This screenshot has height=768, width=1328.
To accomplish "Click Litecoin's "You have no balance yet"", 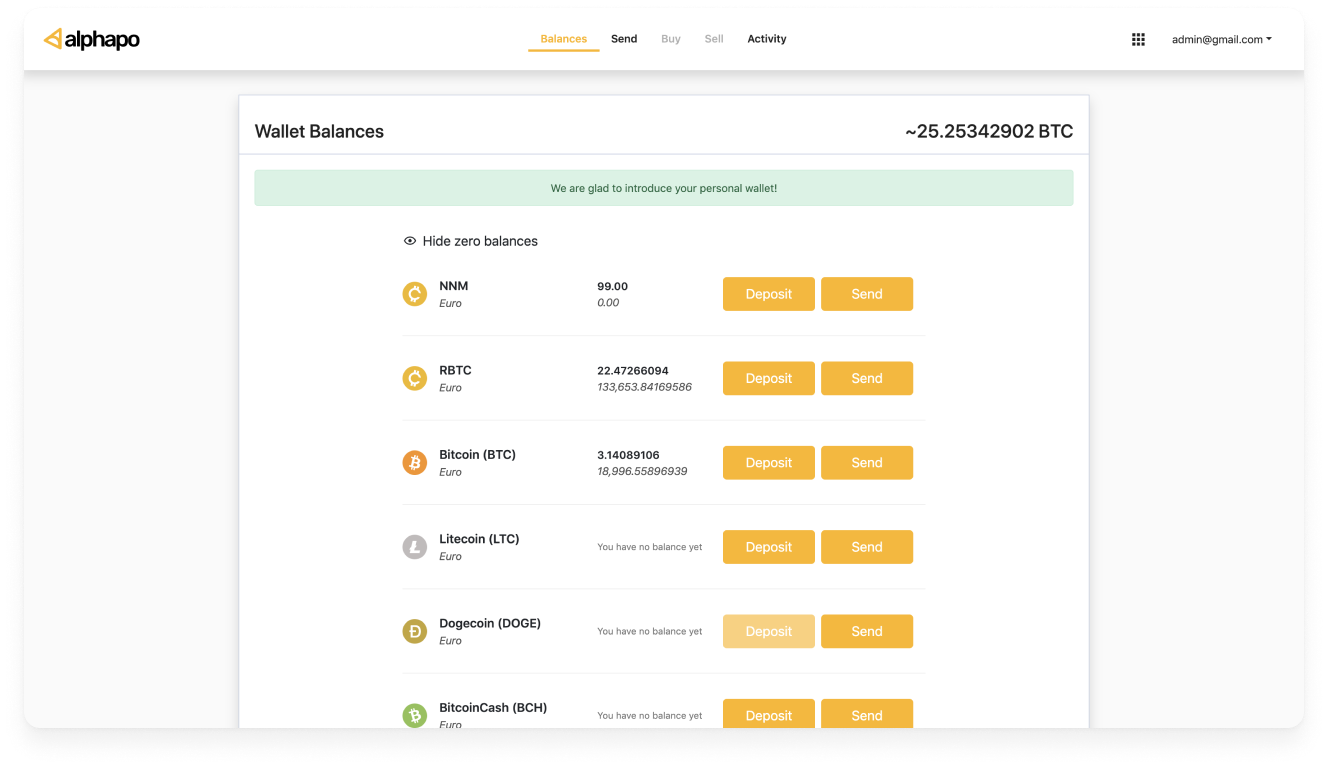I will (650, 547).
